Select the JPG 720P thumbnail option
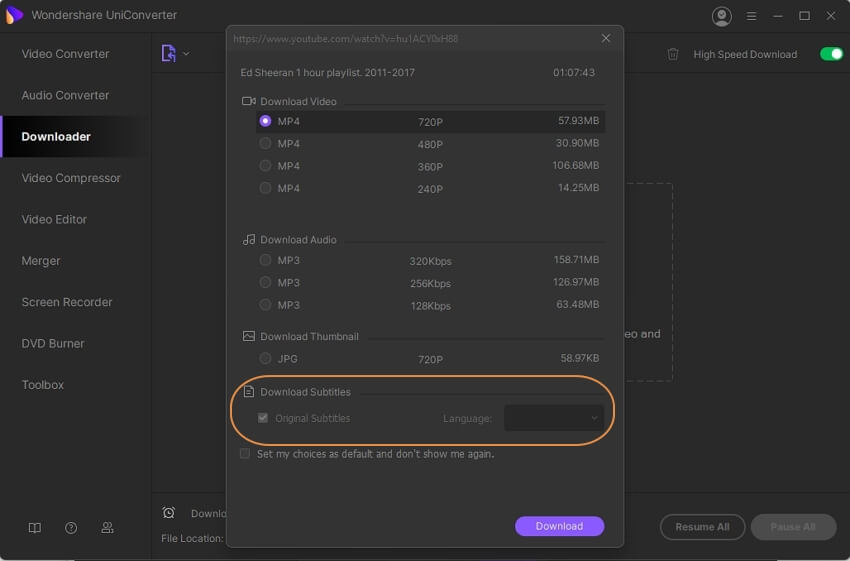The image size is (850, 561). coord(265,358)
